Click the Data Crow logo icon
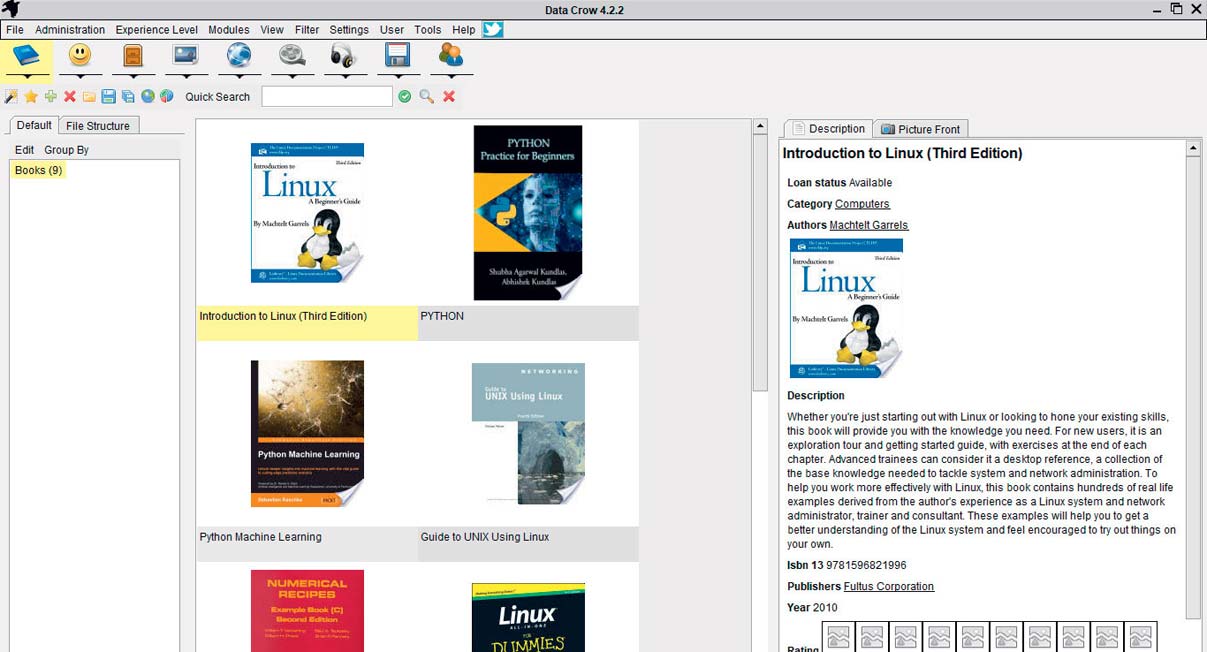The width and height of the screenshot is (1207, 652). coord(11,9)
